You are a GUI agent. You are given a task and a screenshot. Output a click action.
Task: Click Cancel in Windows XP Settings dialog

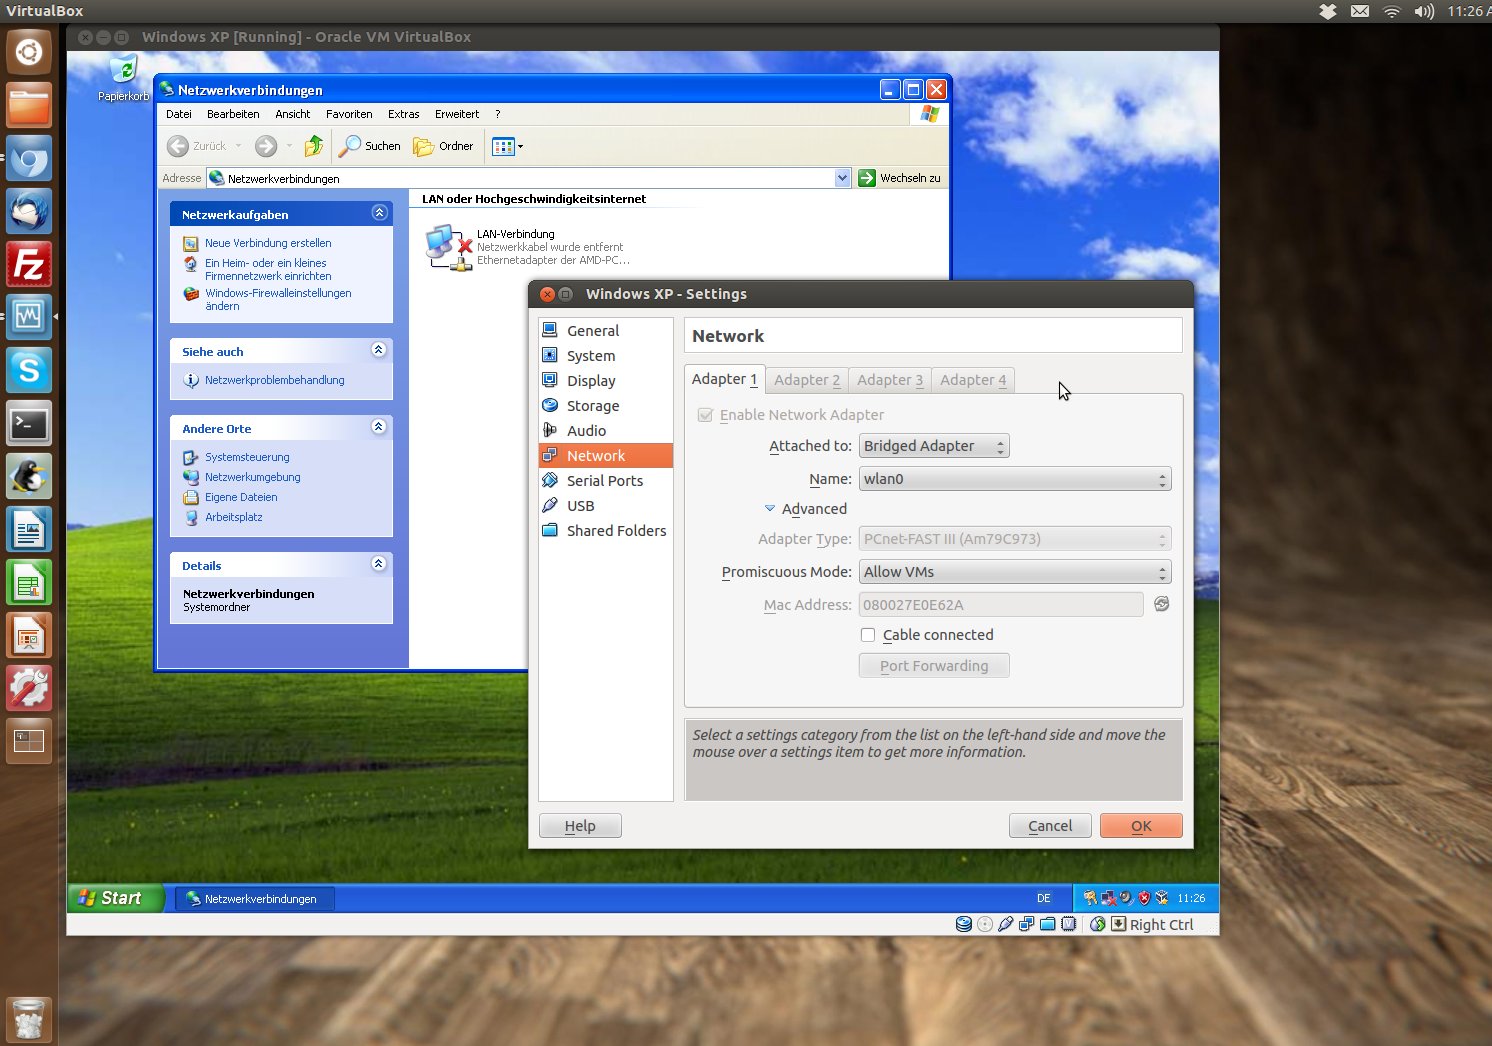pos(1050,826)
